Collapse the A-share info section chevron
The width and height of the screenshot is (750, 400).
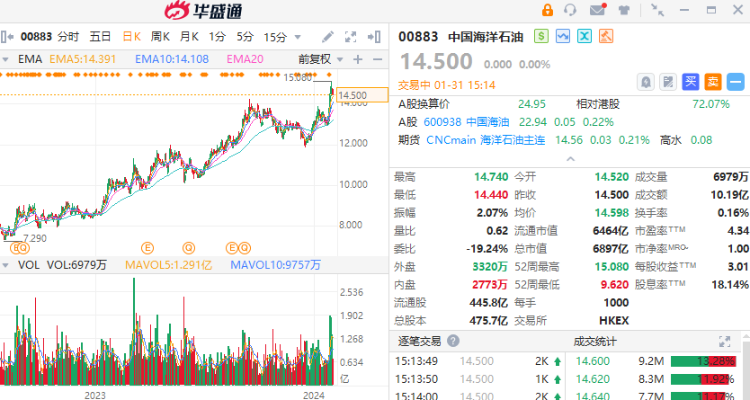[x=570, y=158]
